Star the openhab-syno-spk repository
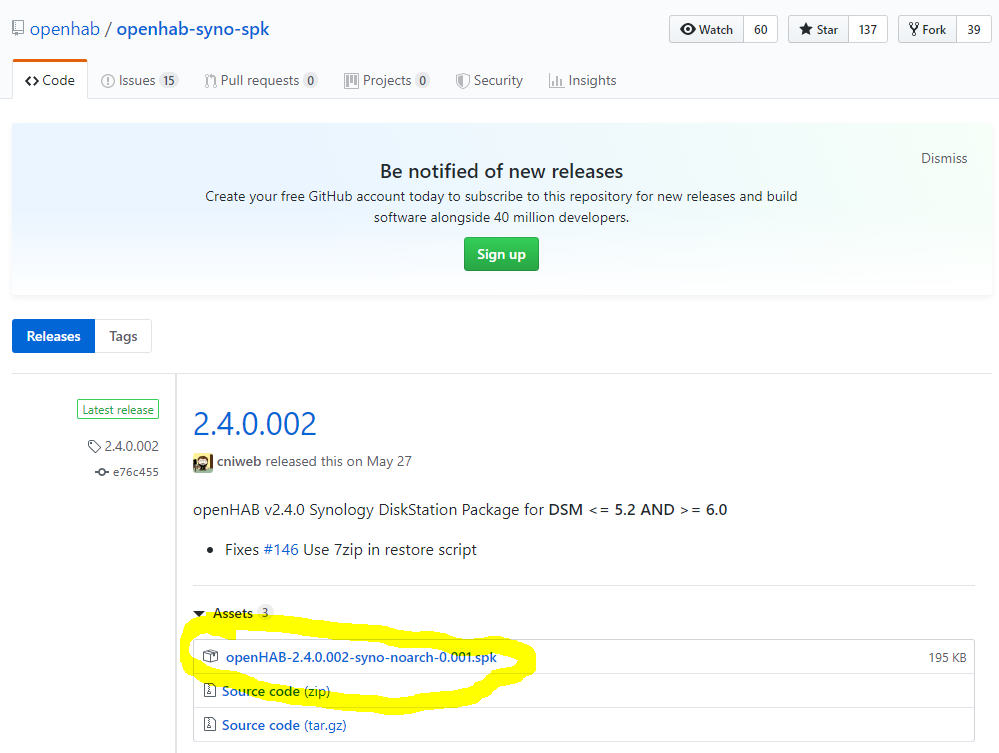The height and width of the screenshot is (753, 999). click(x=818, y=30)
